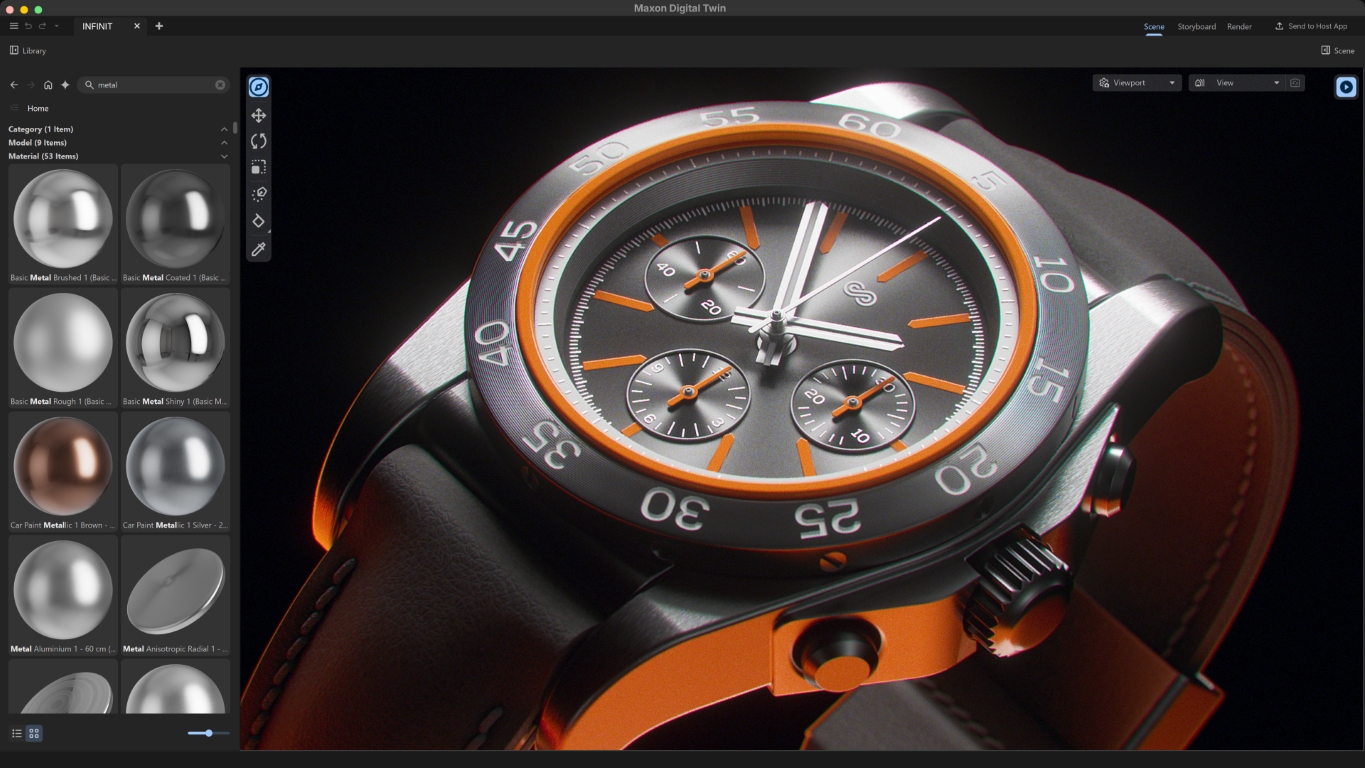
Task: Activate the rectangular selection tool
Action: [258, 167]
